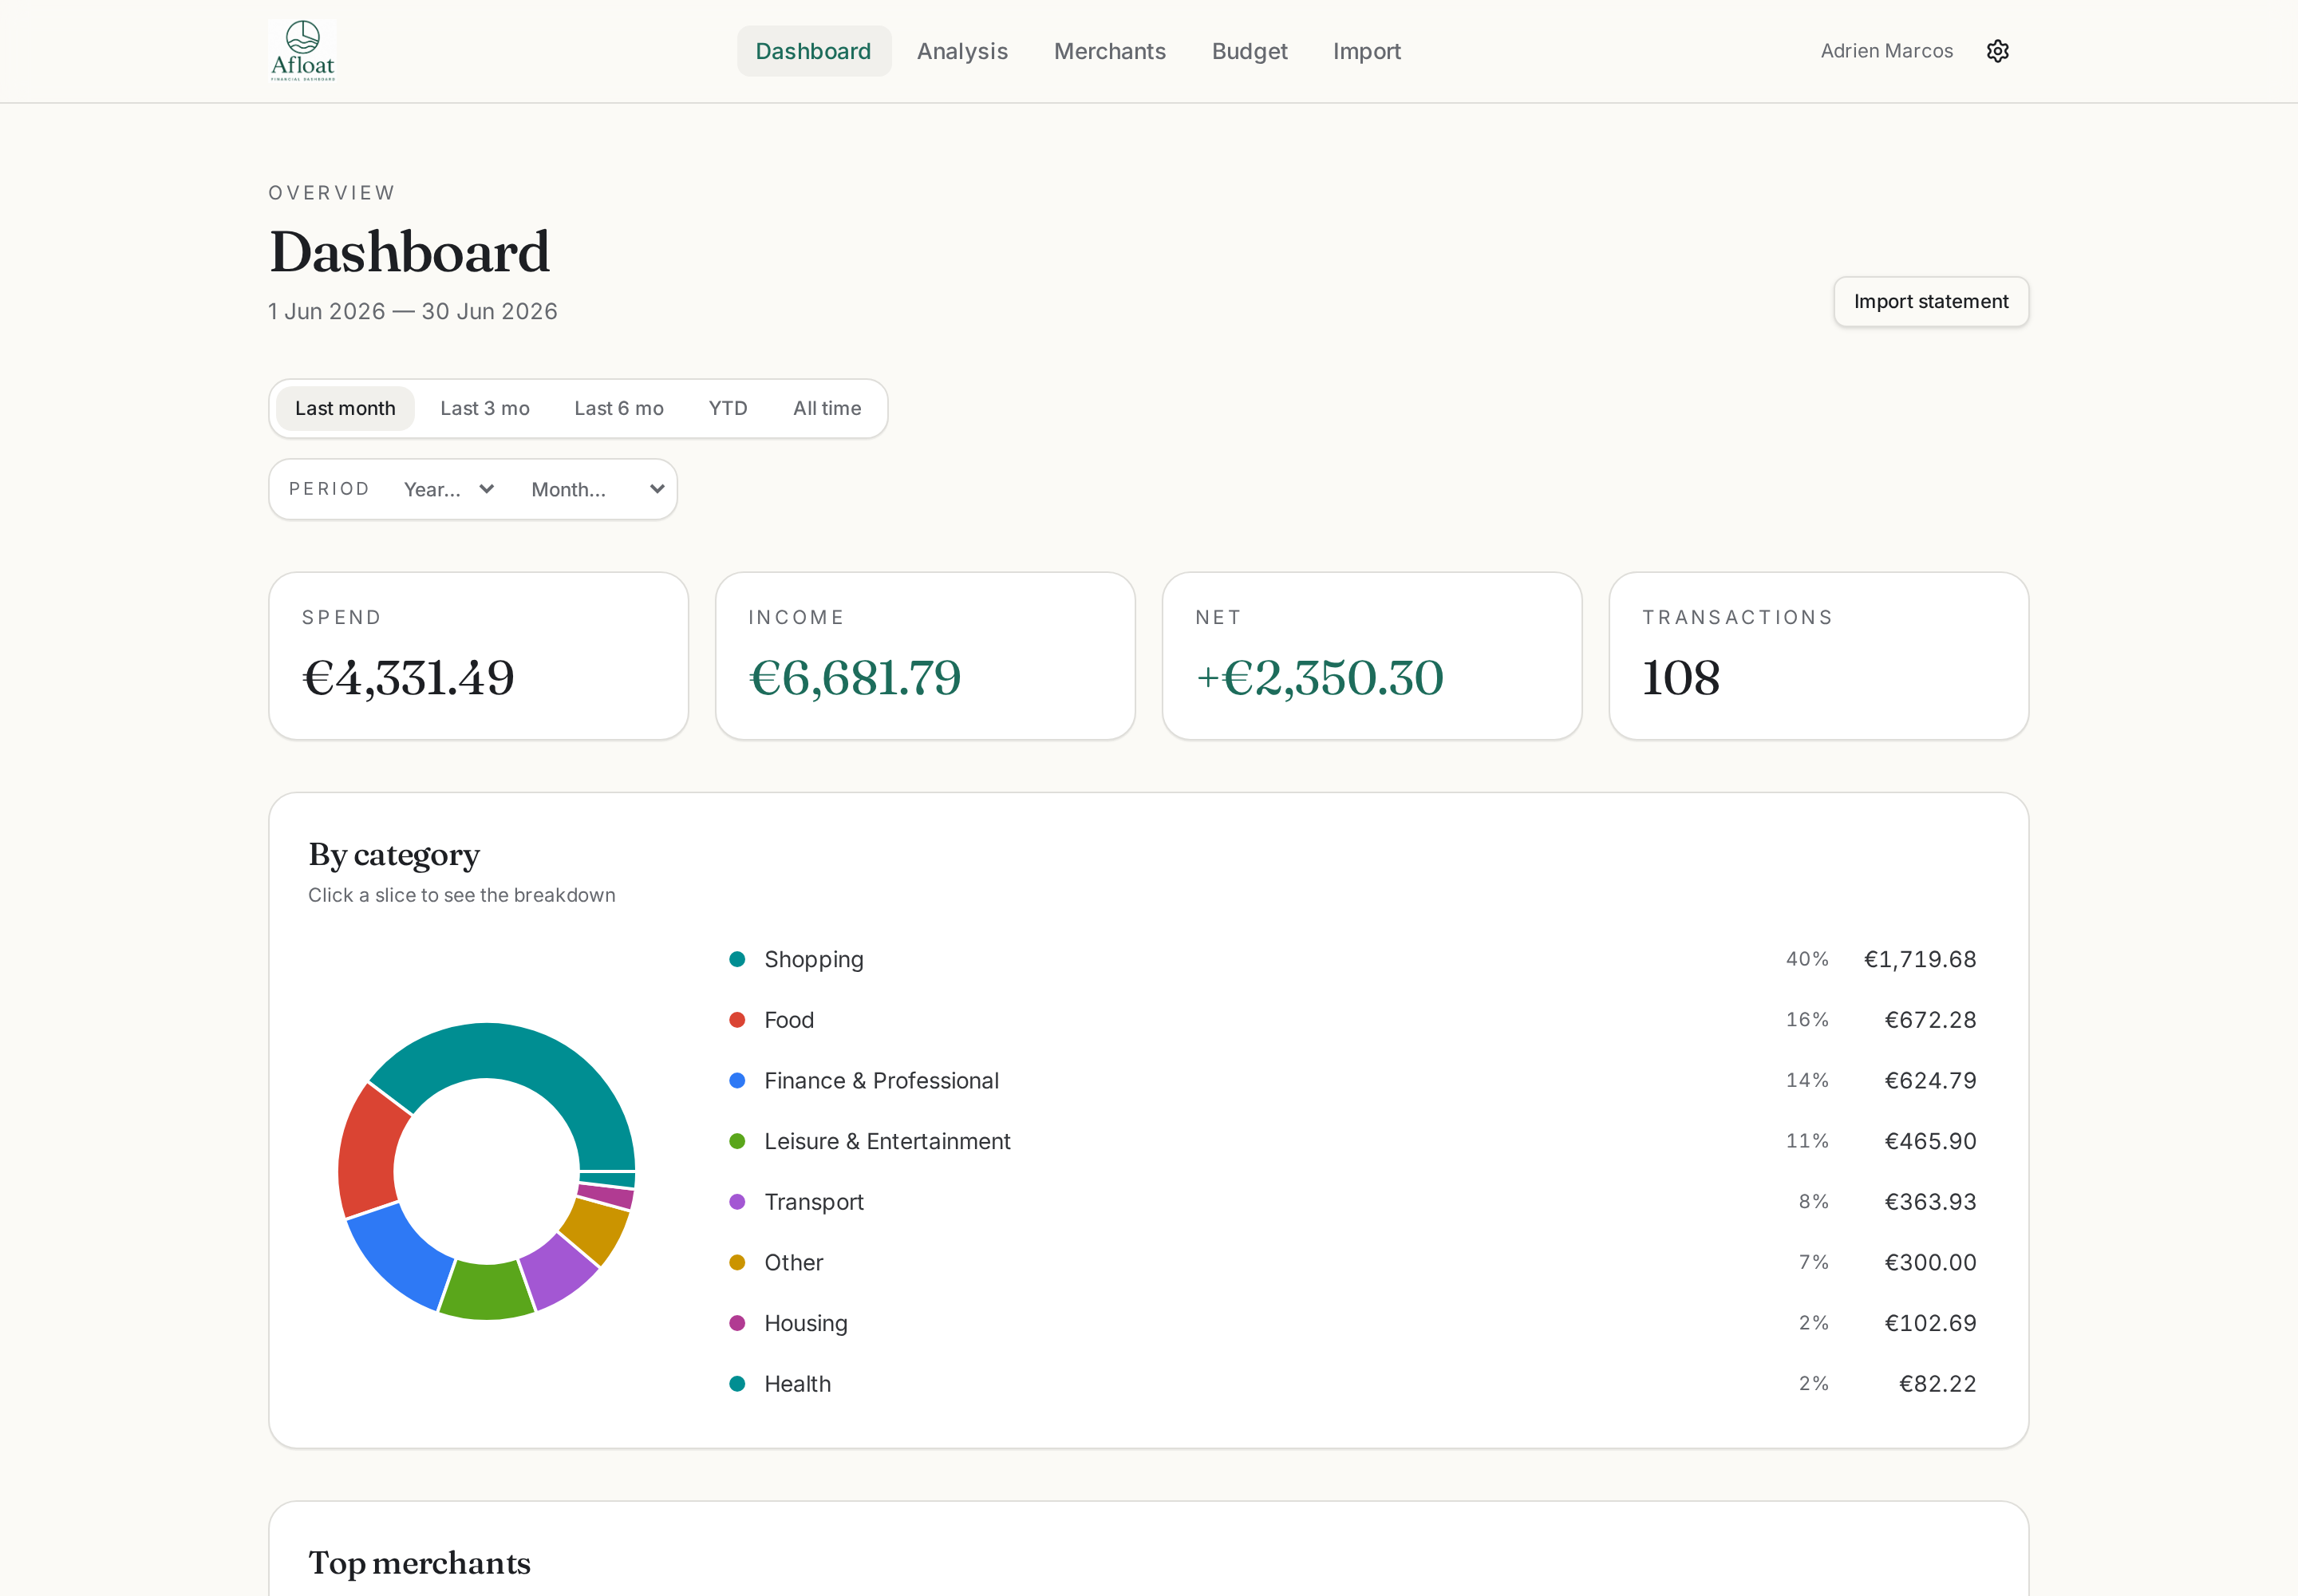Select the Last month range

[x=345, y=408]
